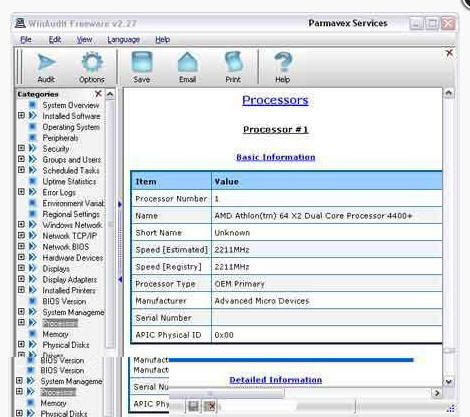The width and height of the screenshot is (470, 417).
Task: Expand the Network BIOS node
Action: (x=21, y=246)
